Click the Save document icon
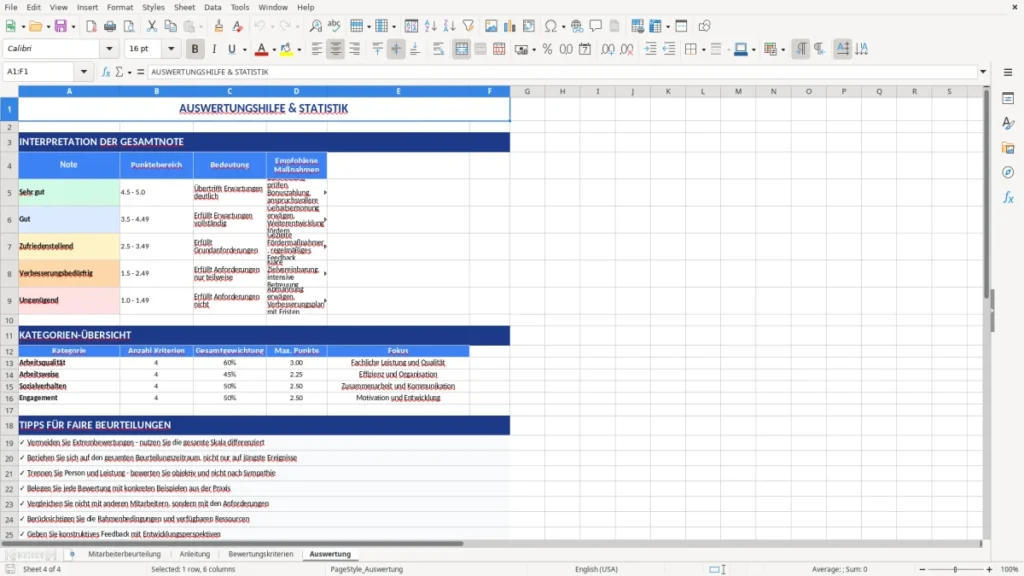This screenshot has height=576, width=1024. pos(61,26)
